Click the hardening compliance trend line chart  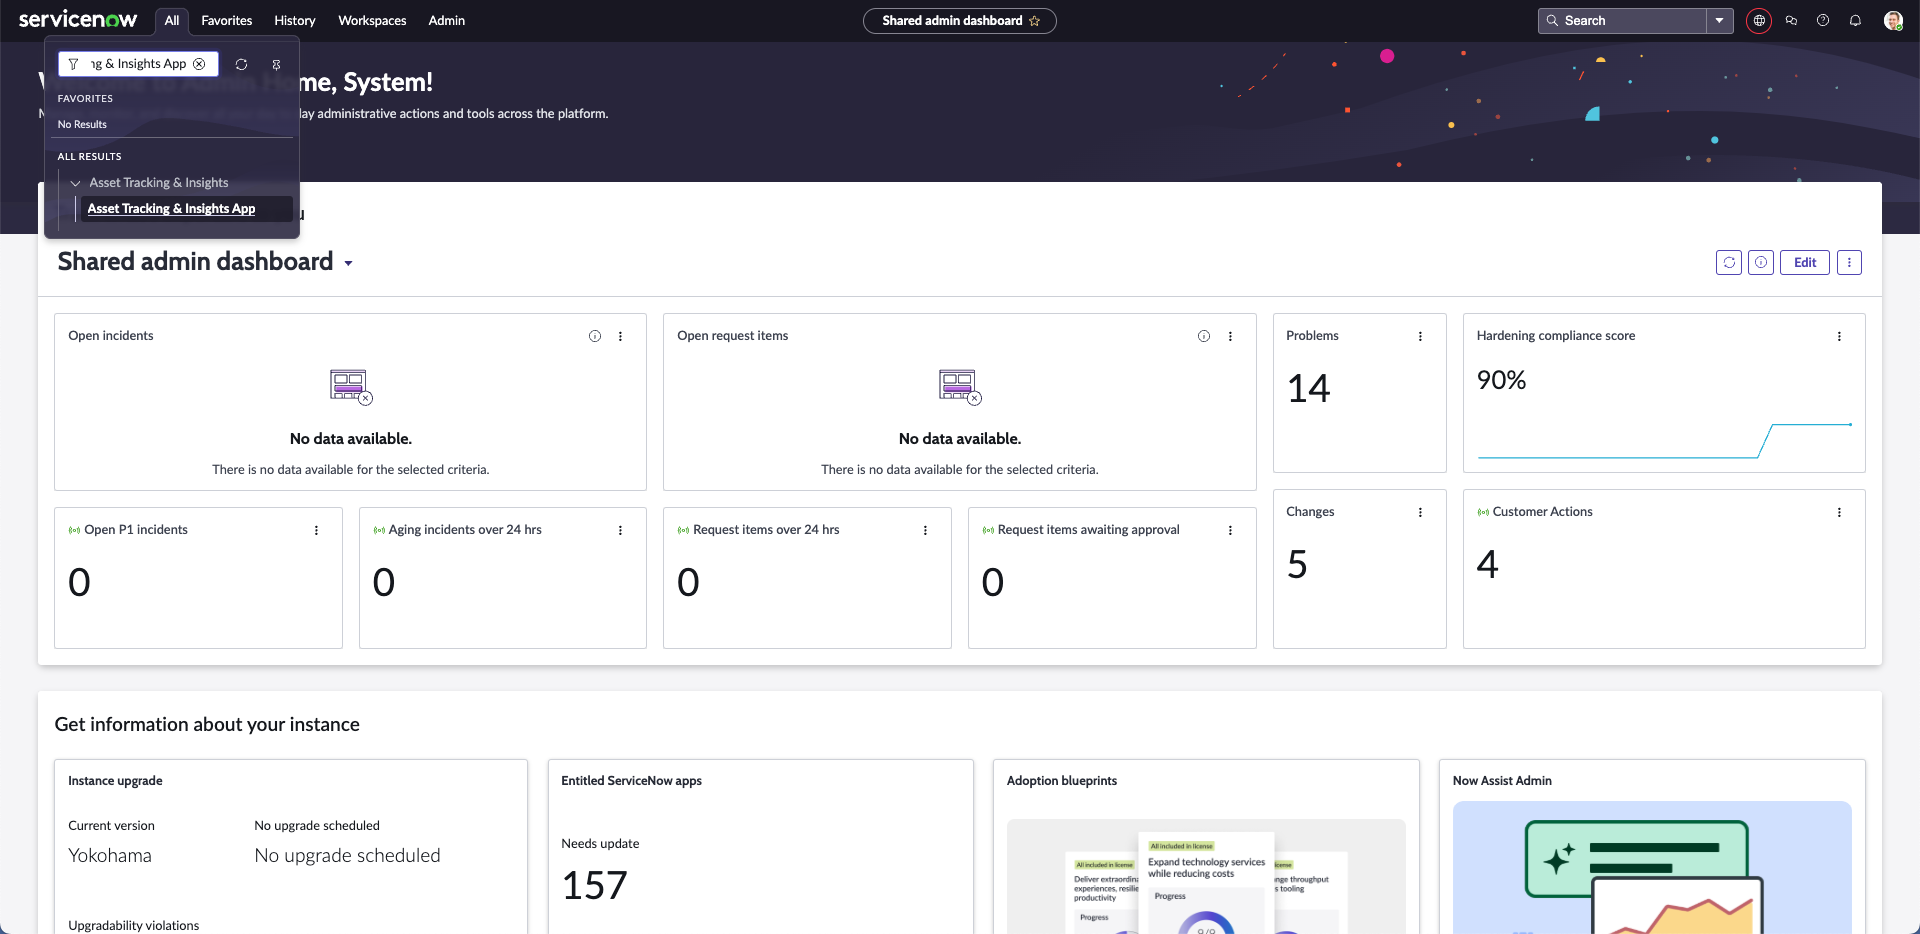(1665, 440)
